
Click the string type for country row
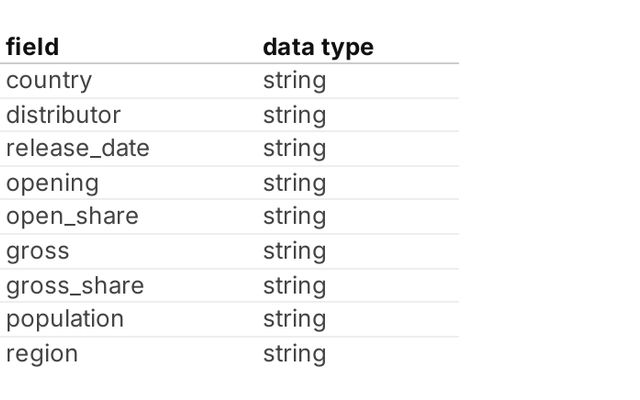(294, 81)
